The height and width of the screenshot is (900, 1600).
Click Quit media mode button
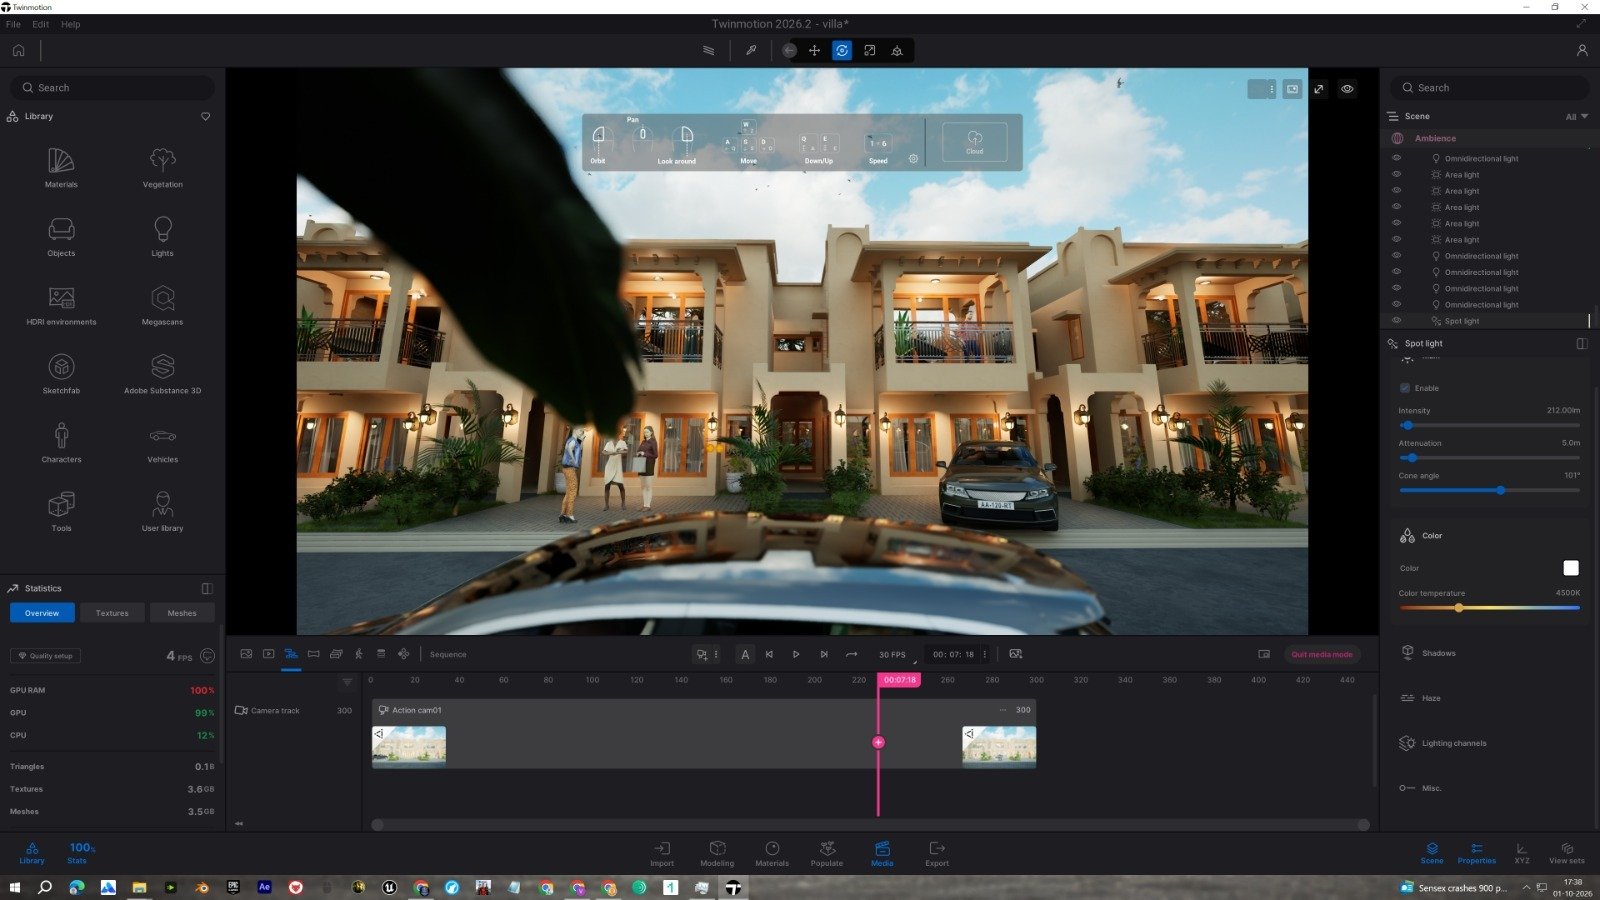tap(1321, 654)
